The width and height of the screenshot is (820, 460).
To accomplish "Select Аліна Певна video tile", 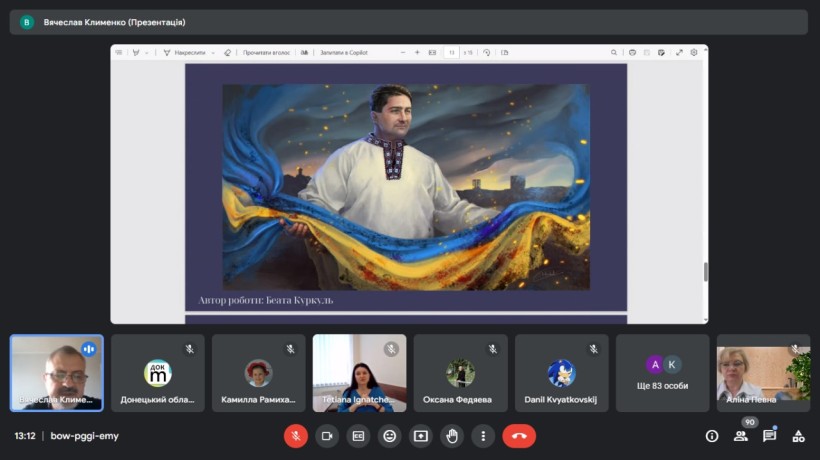I will point(763,373).
